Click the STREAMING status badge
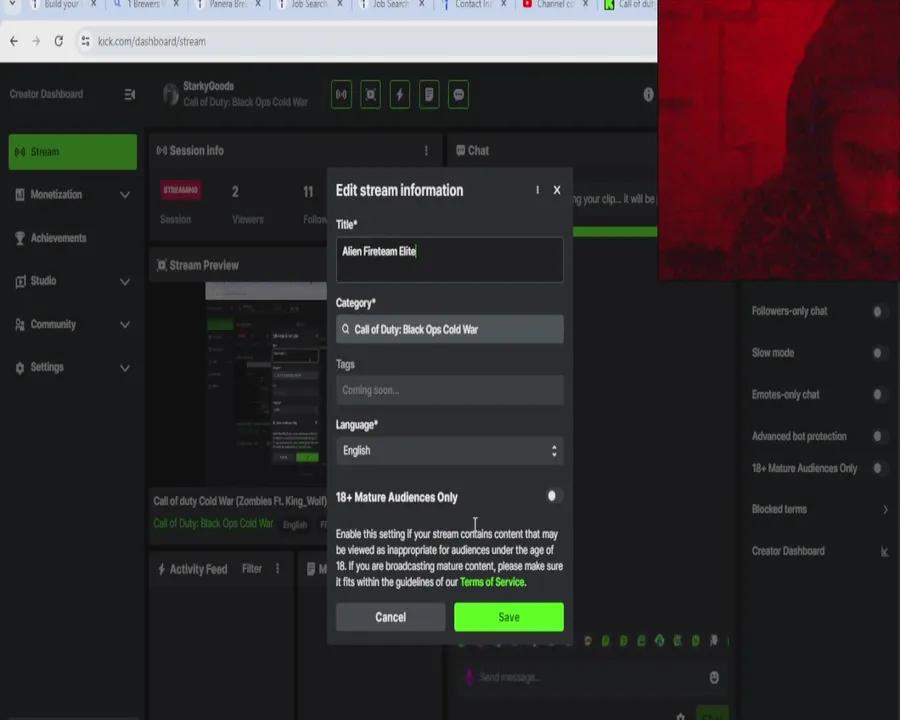This screenshot has height=720, width=900. pyautogui.click(x=181, y=190)
